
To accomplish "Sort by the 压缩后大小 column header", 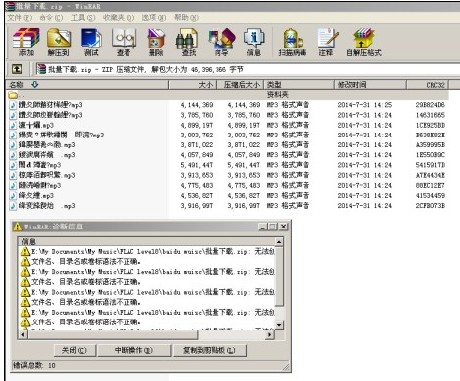I will [x=240, y=85].
